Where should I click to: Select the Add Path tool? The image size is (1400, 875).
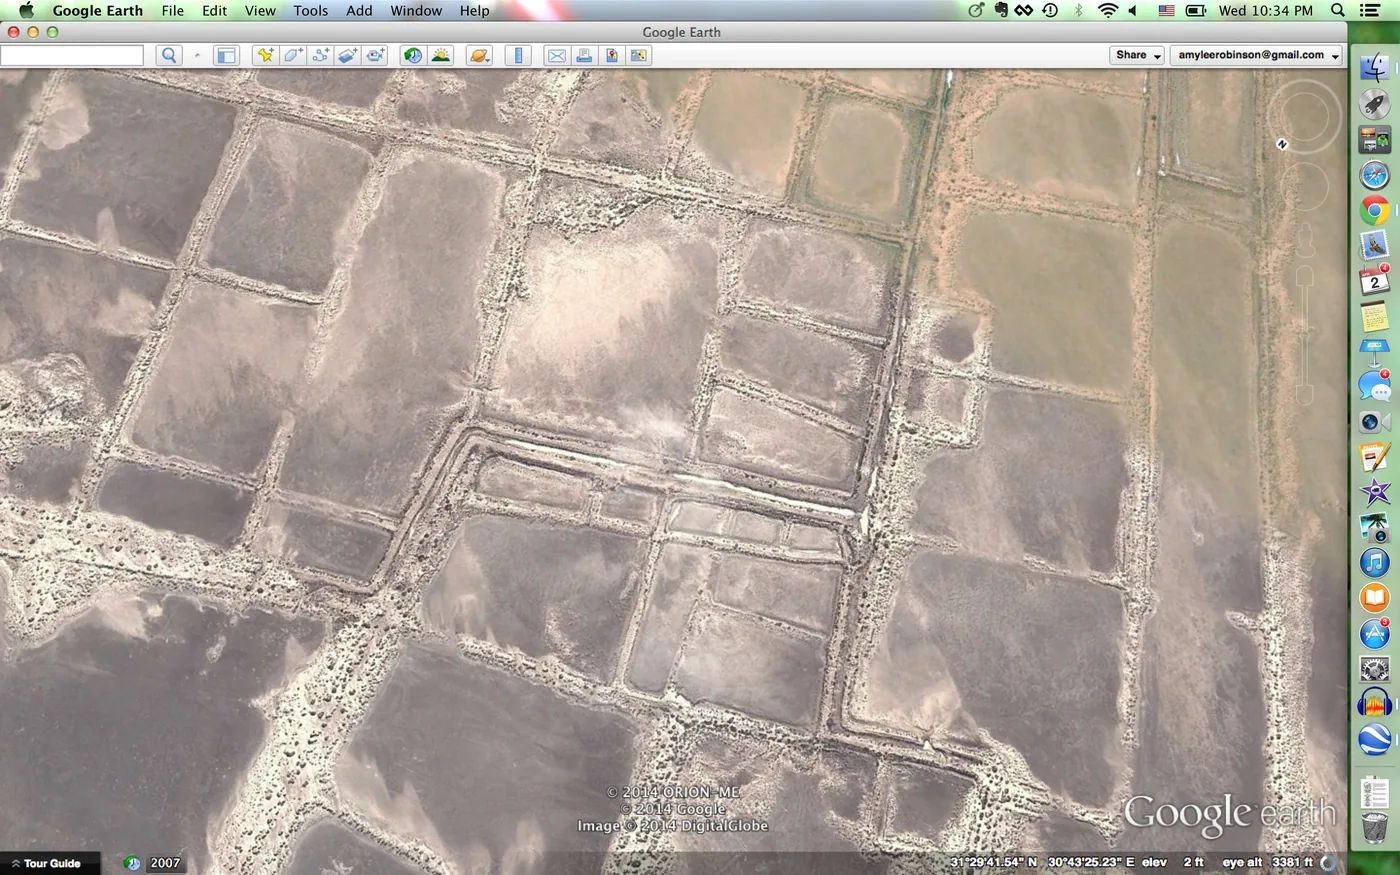click(320, 56)
